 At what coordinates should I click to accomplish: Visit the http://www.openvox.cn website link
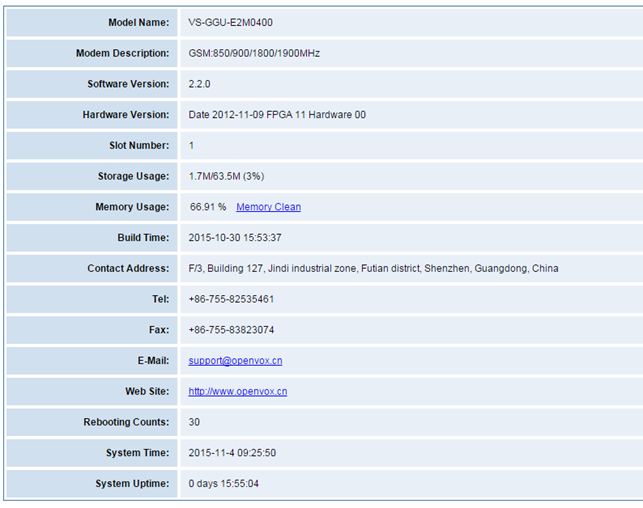pos(238,392)
